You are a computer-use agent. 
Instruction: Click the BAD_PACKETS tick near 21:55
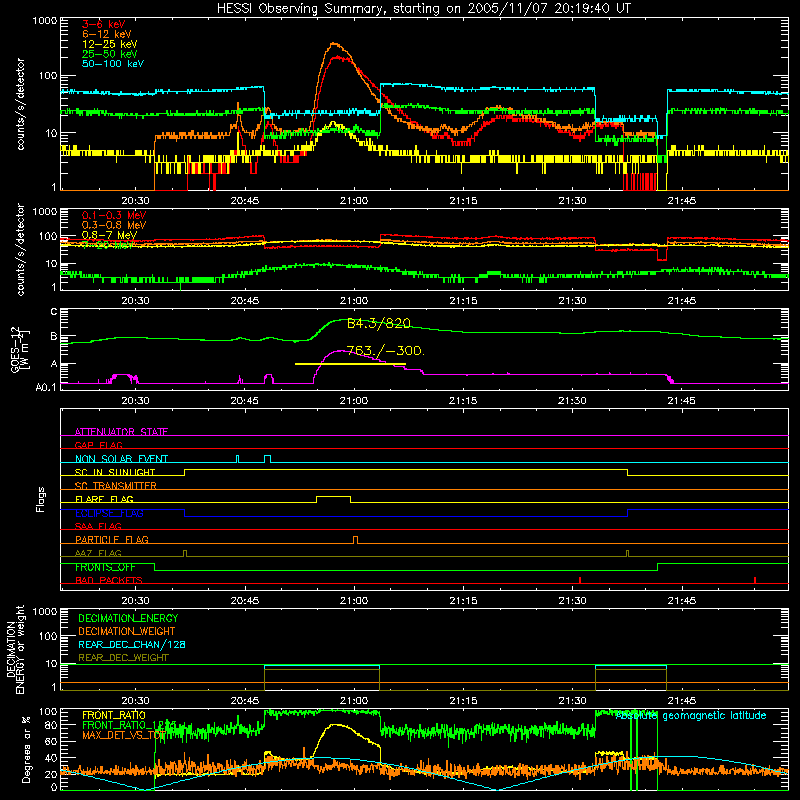[755, 580]
